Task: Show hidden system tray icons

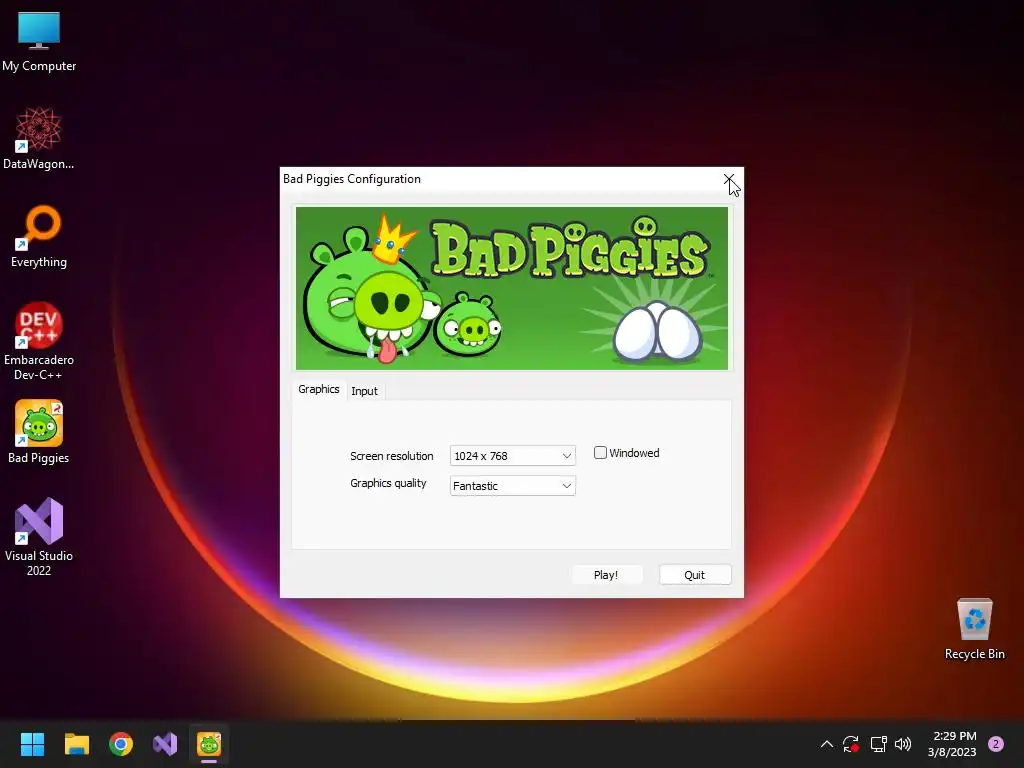Action: pyautogui.click(x=827, y=744)
